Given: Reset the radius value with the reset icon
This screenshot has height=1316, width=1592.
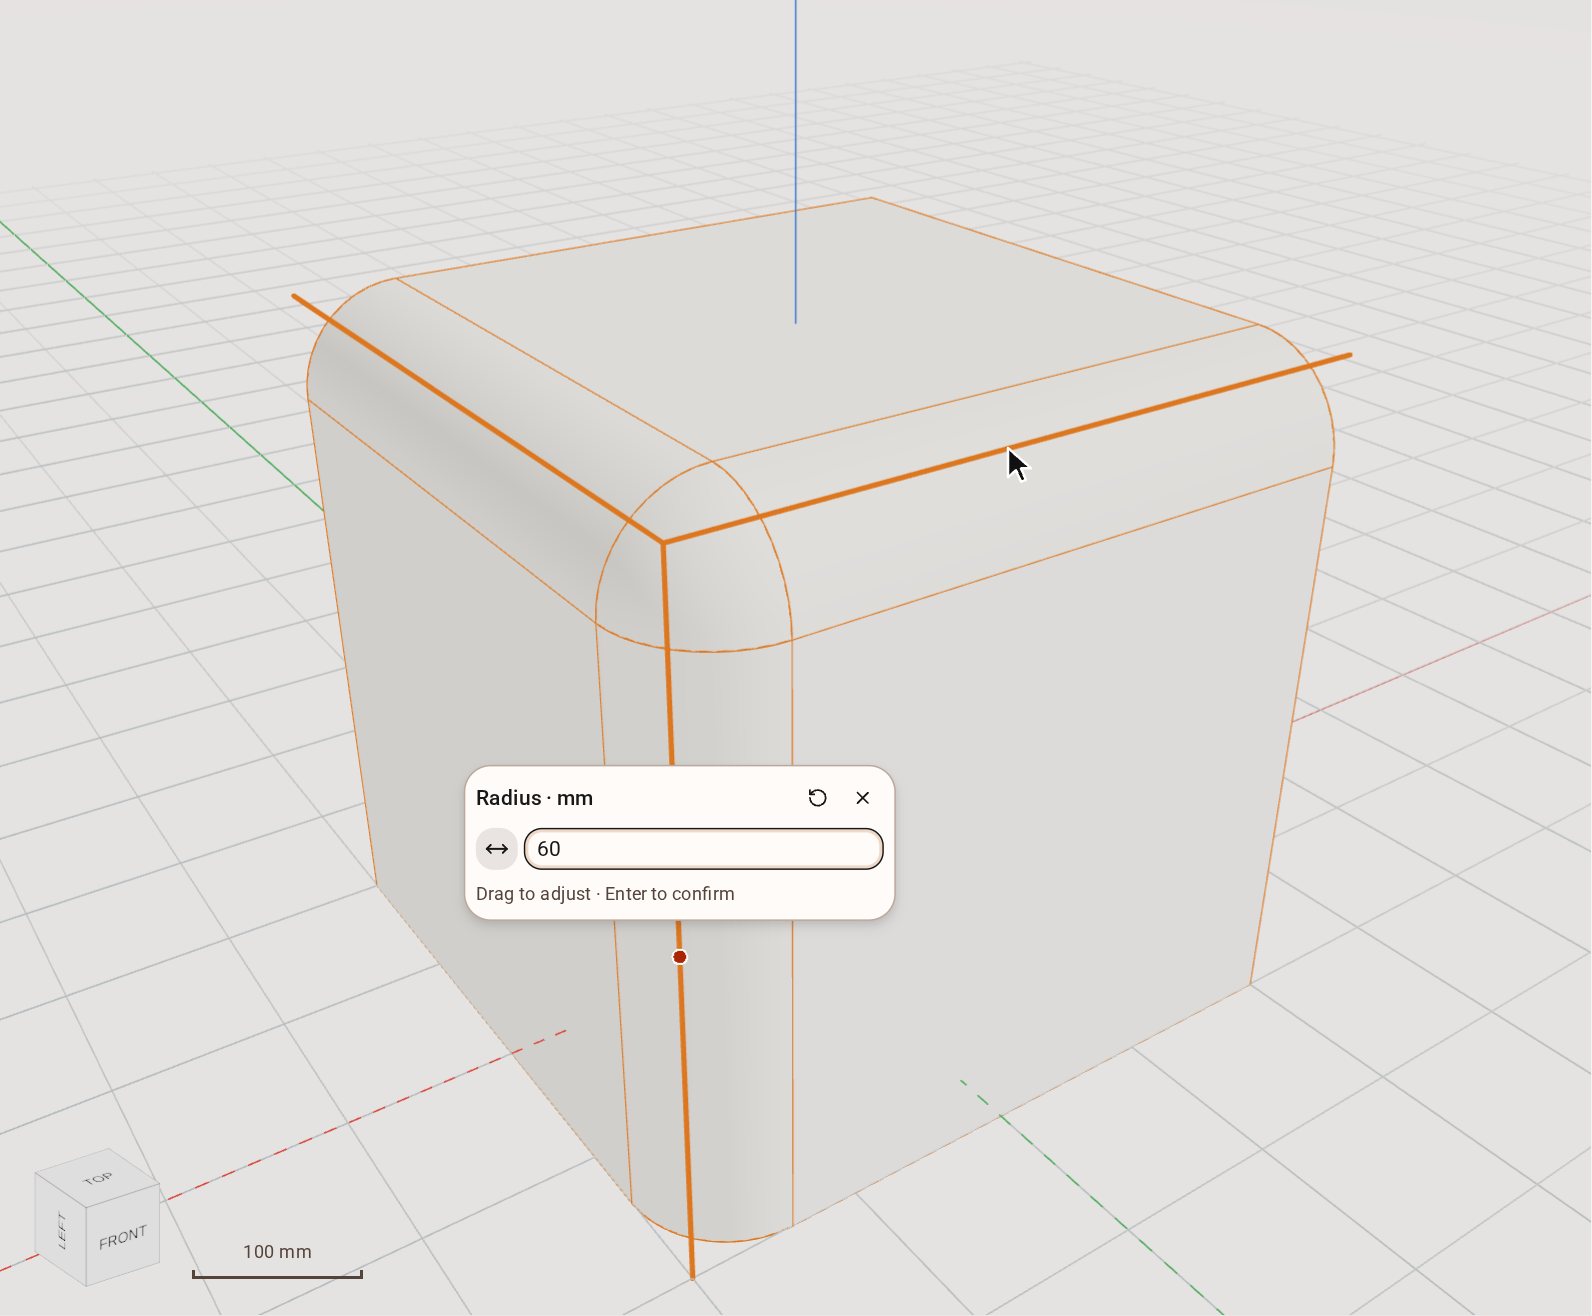Looking at the screenshot, I should click(817, 798).
